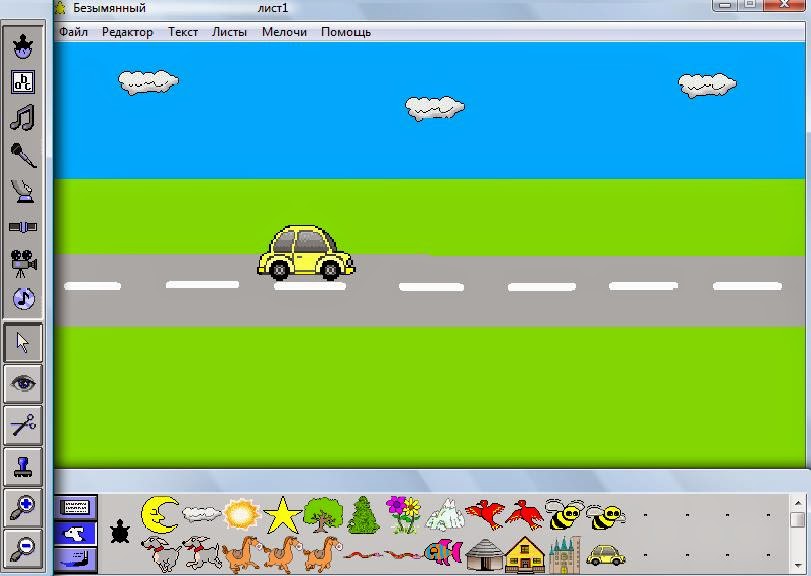
Task: Open the Мелочи menu
Action: [284, 32]
